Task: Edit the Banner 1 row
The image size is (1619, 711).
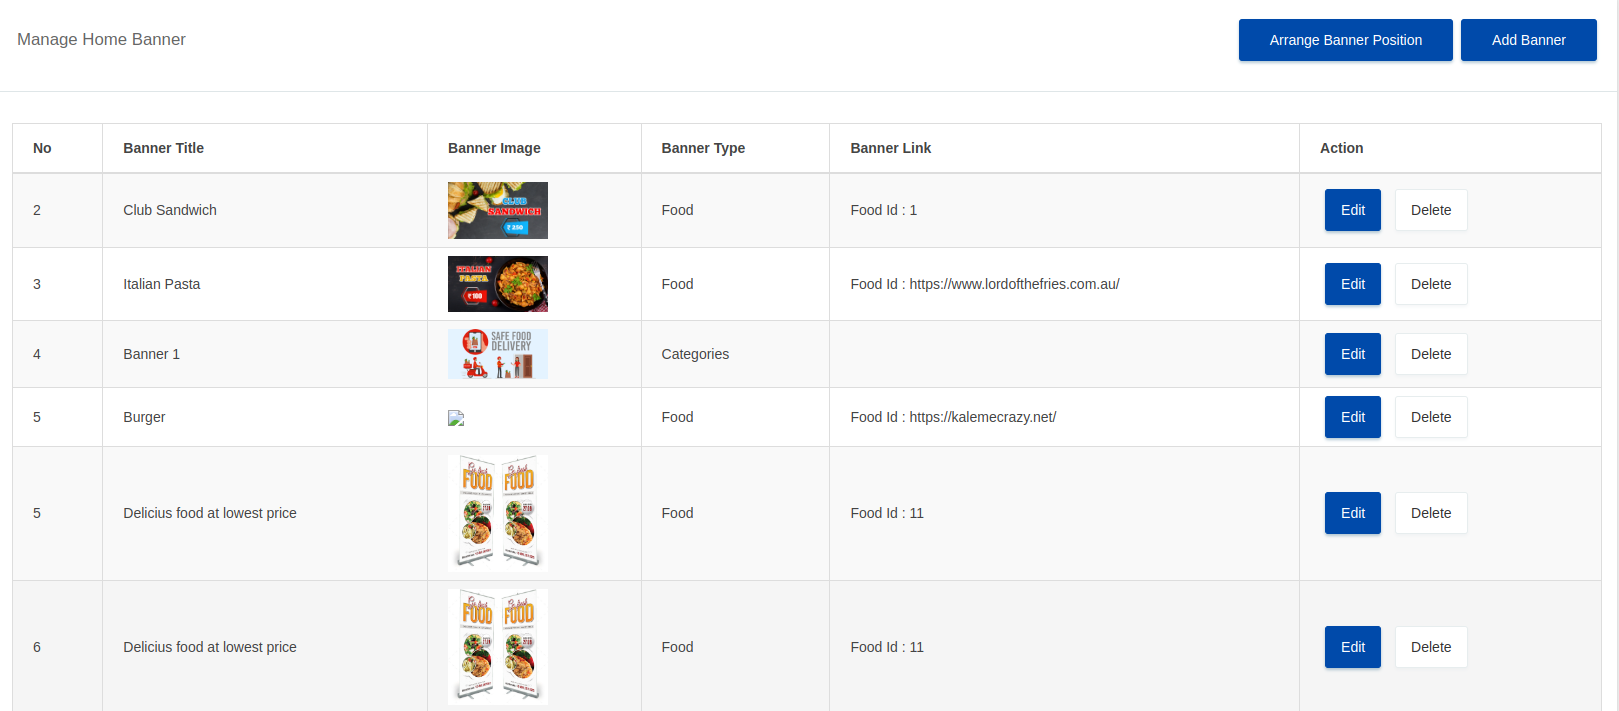Action: 1352,354
